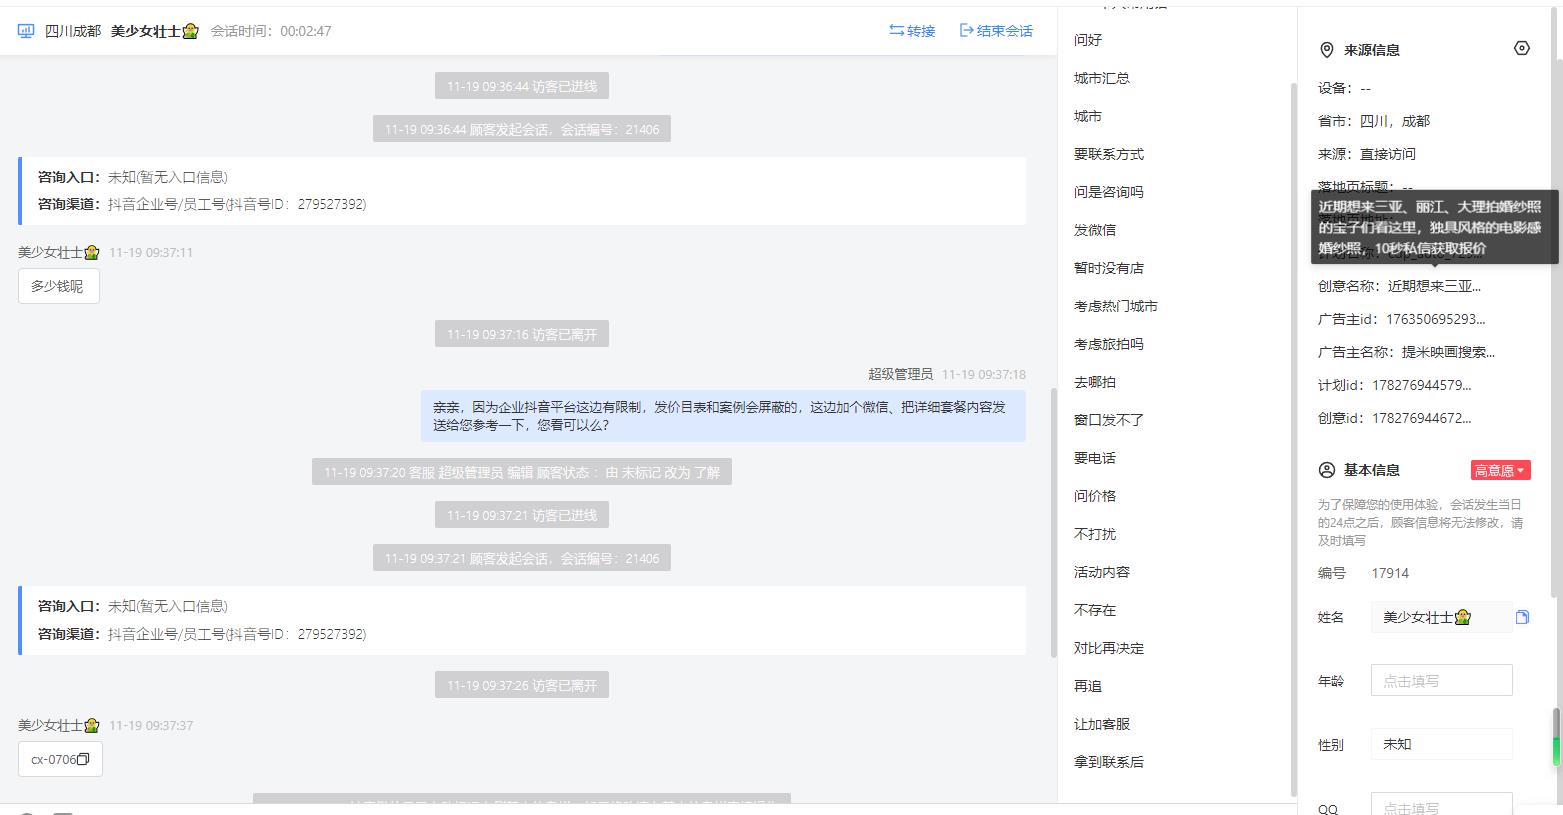Open the hexagon settings icon in 来源信息

[1522, 48]
